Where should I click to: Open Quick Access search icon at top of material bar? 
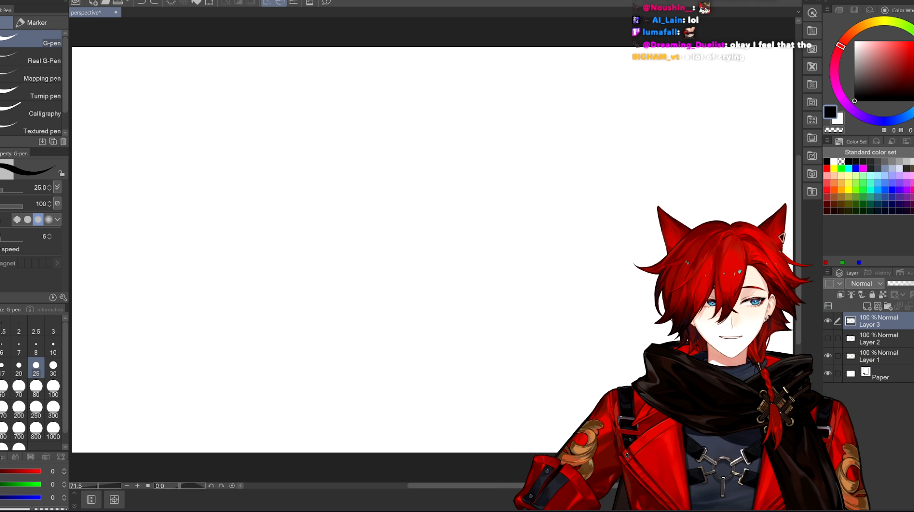tap(812, 13)
